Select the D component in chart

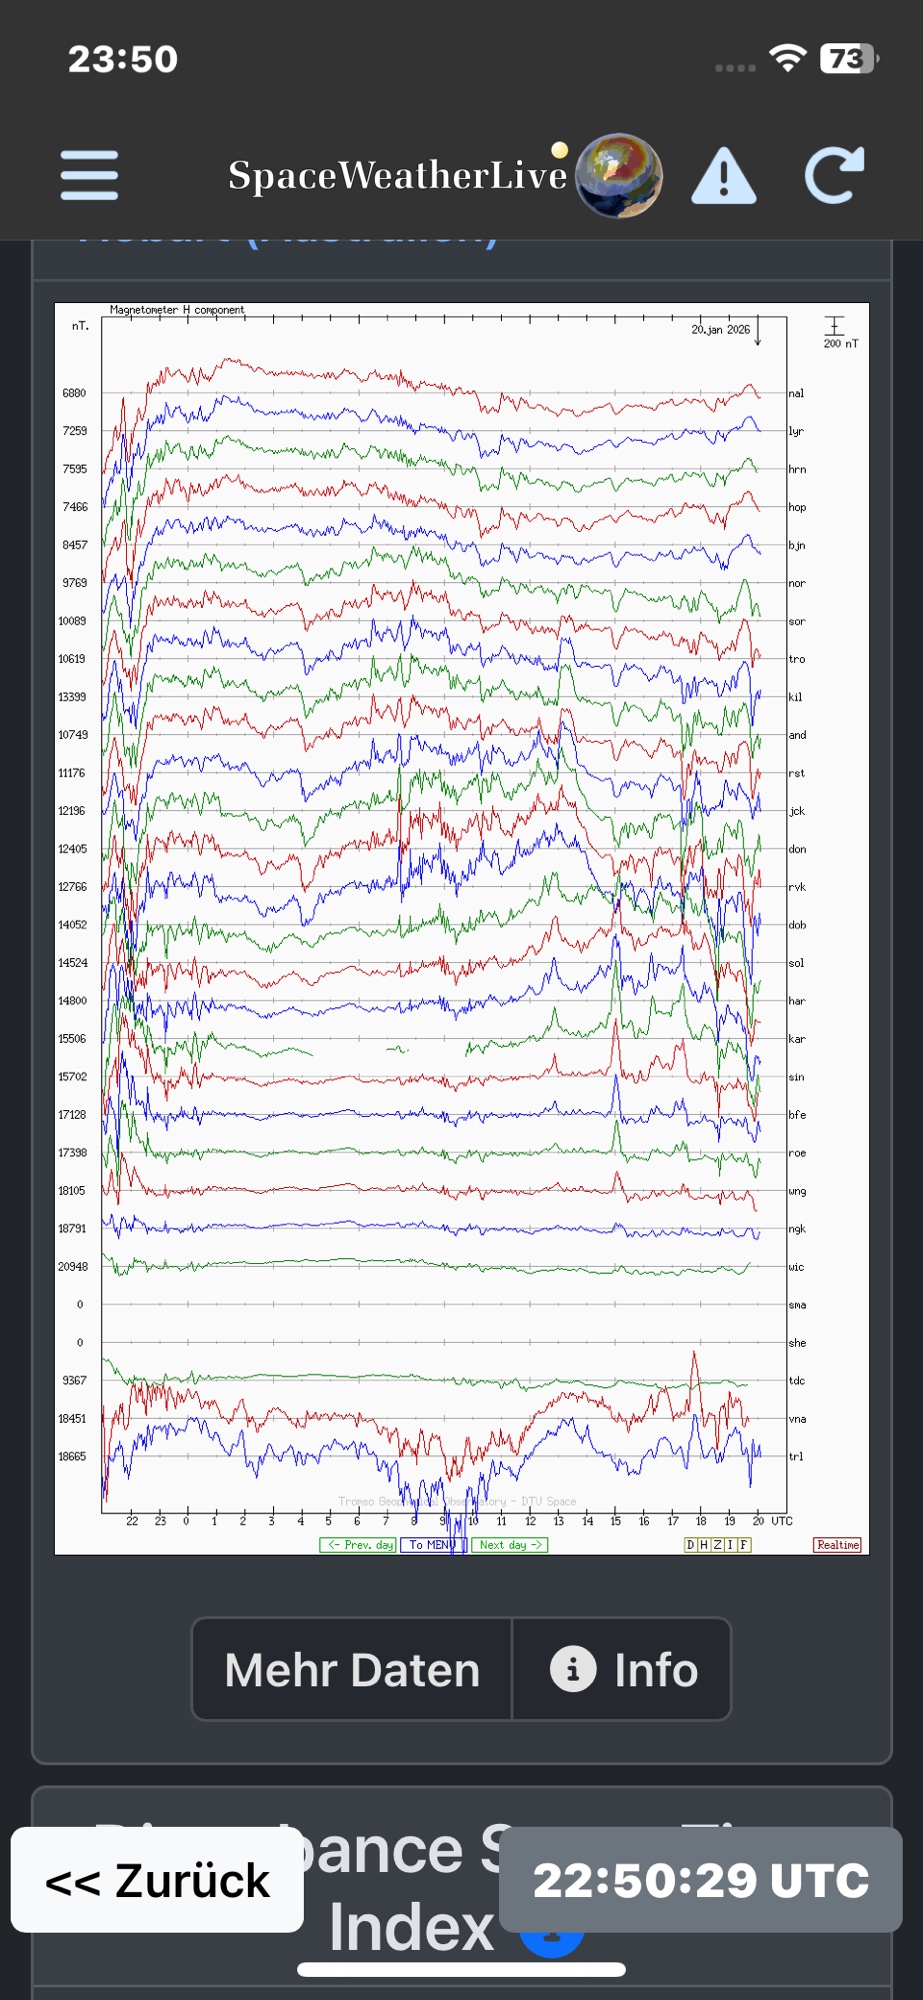click(690, 1545)
